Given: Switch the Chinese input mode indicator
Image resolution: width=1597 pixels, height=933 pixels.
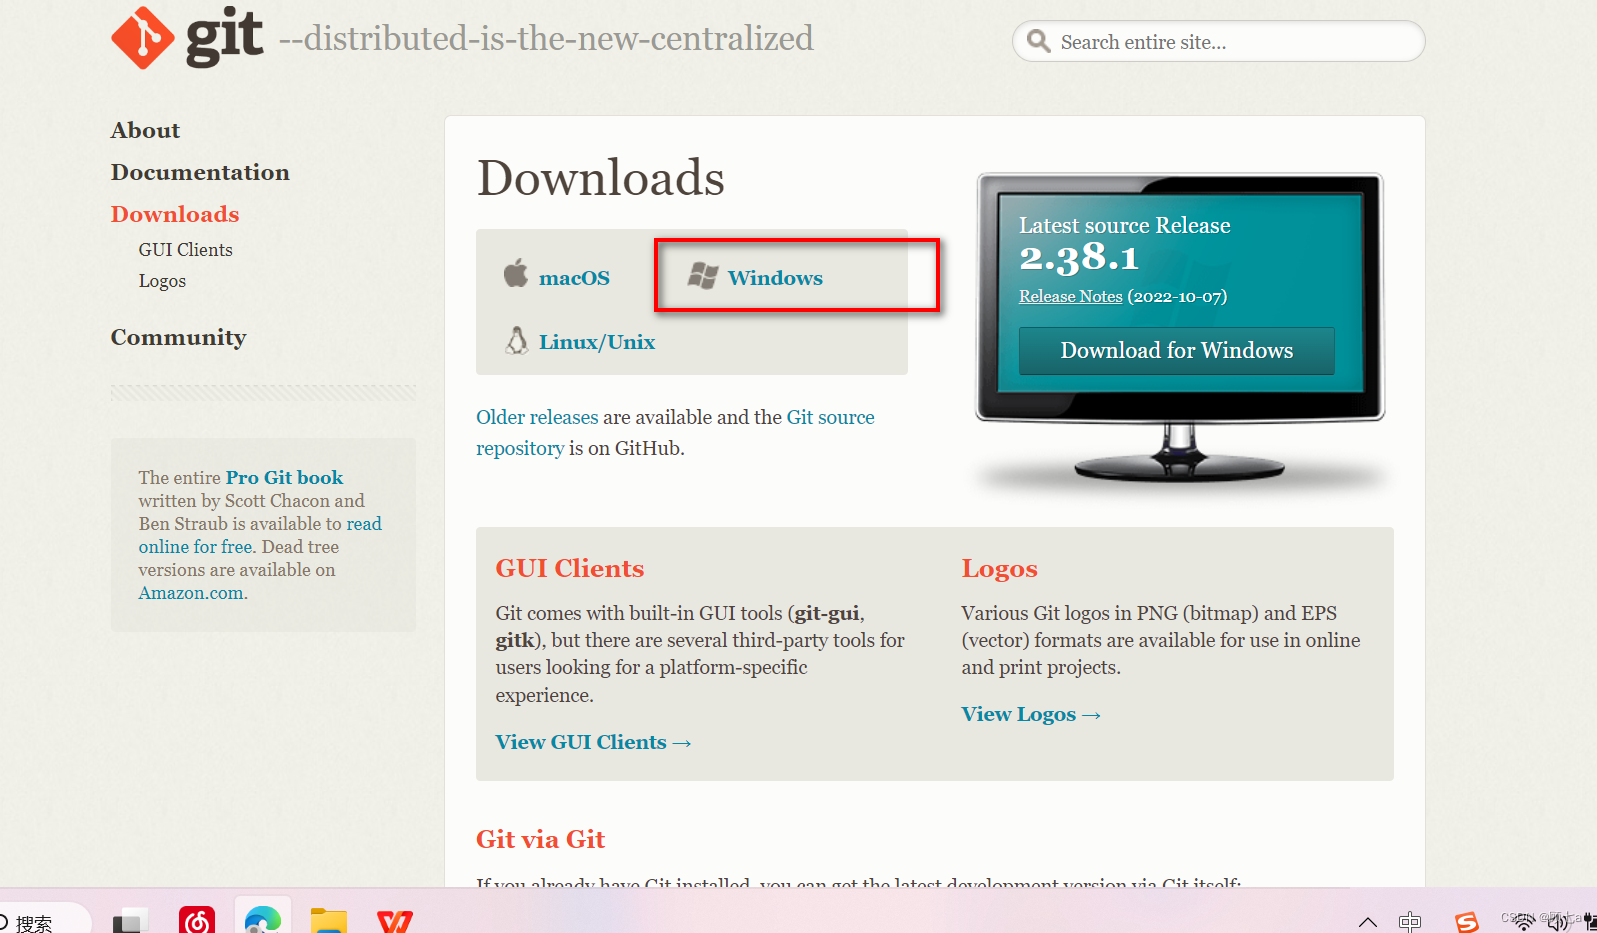Looking at the screenshot, I should (1410, 922).
